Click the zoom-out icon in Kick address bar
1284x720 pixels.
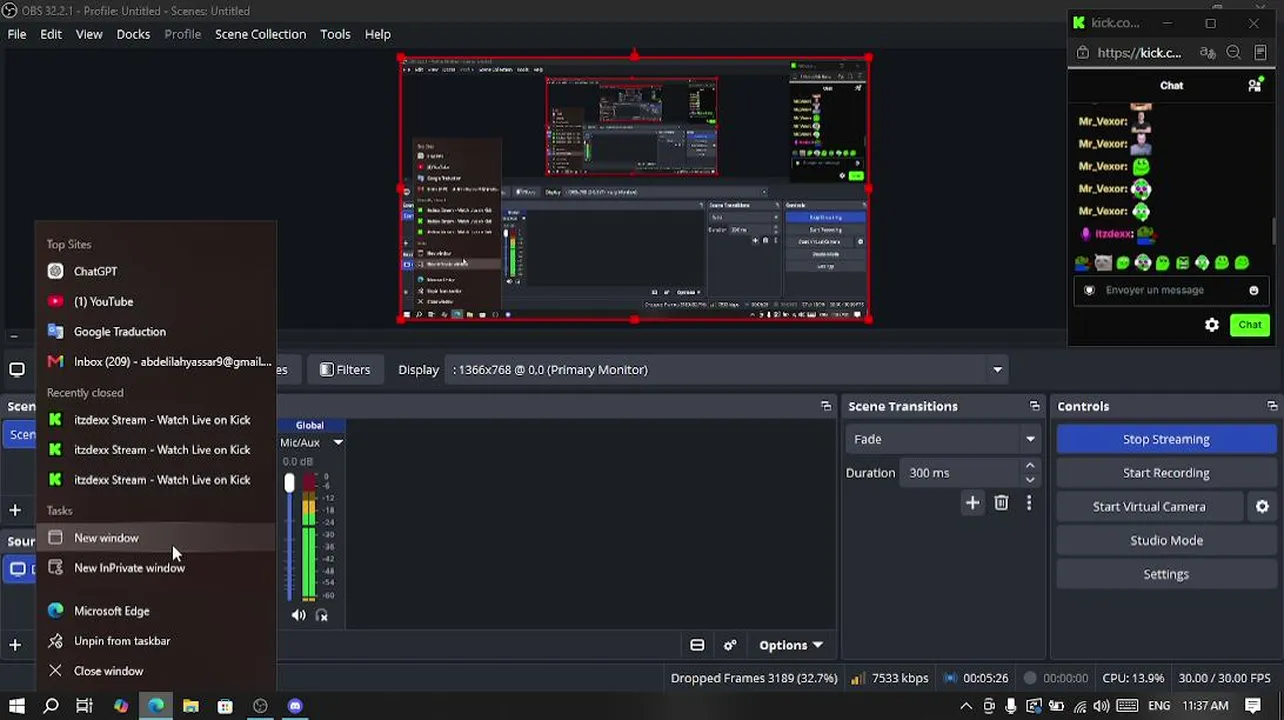click(x=1233, y=53)
